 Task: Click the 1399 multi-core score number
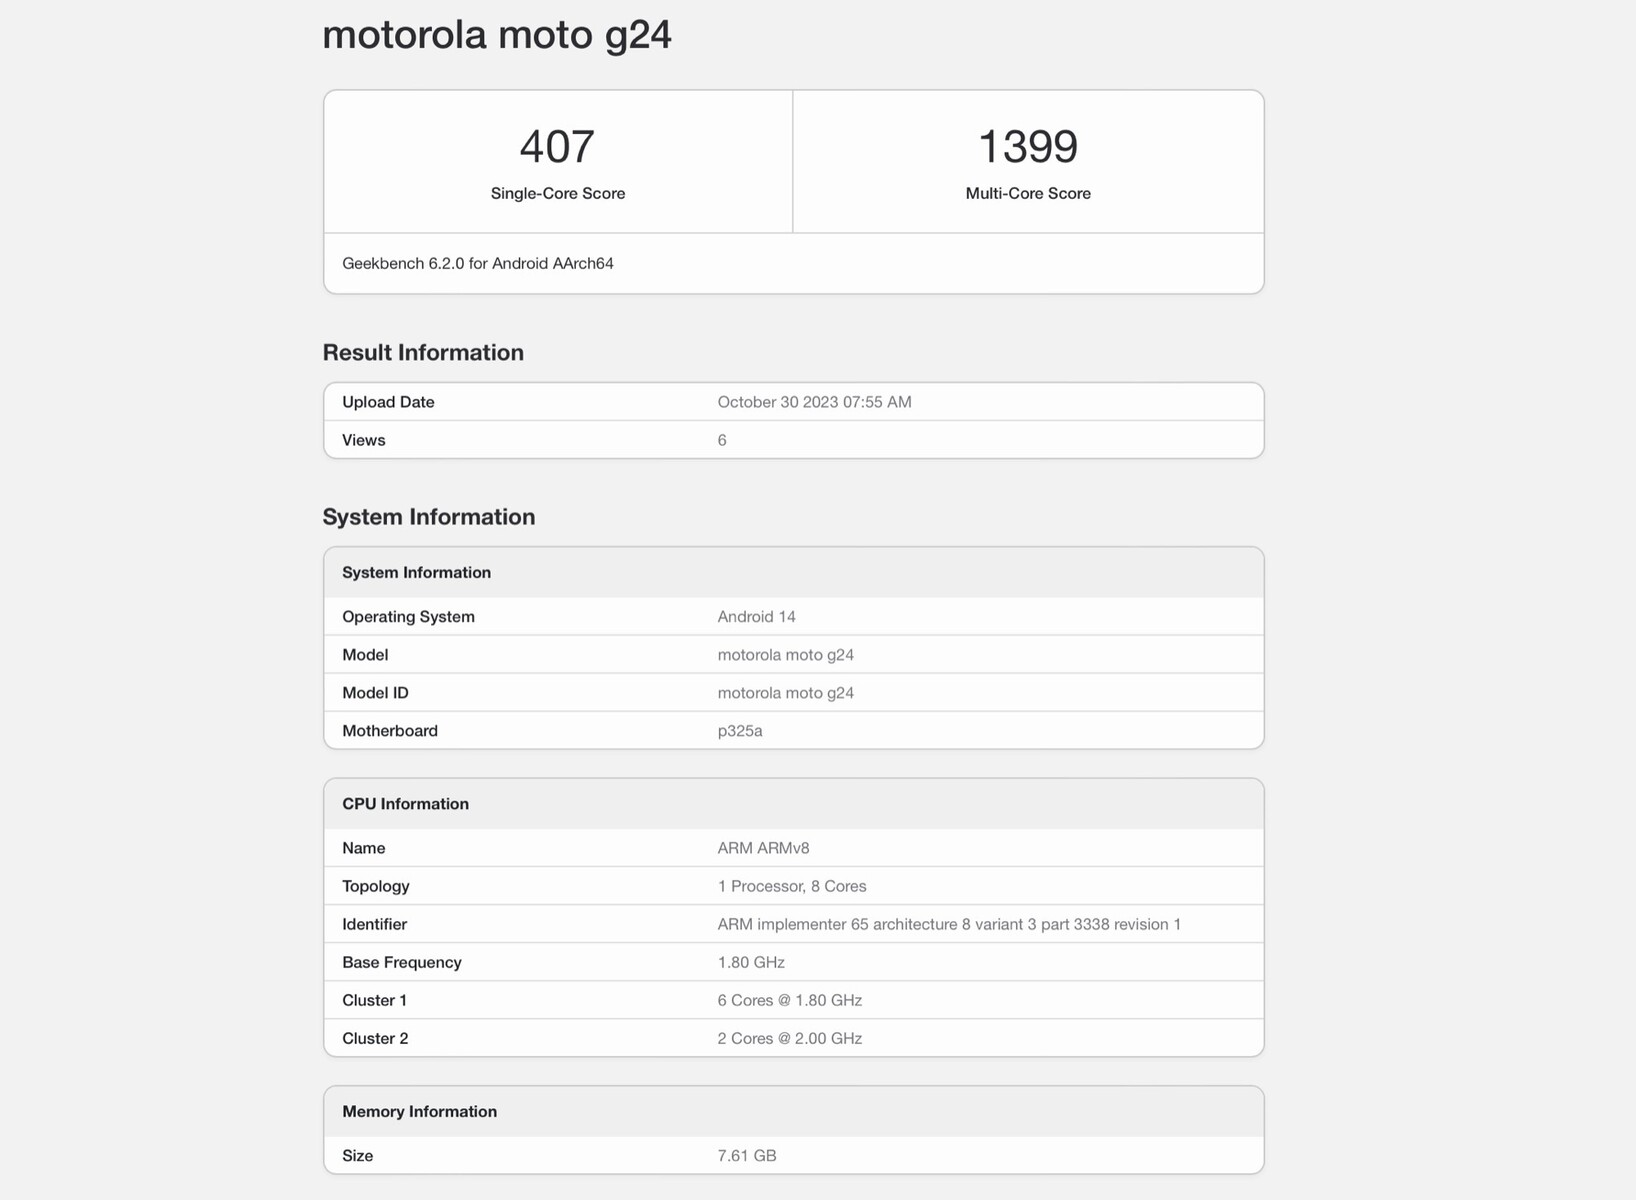[1027, 147]
